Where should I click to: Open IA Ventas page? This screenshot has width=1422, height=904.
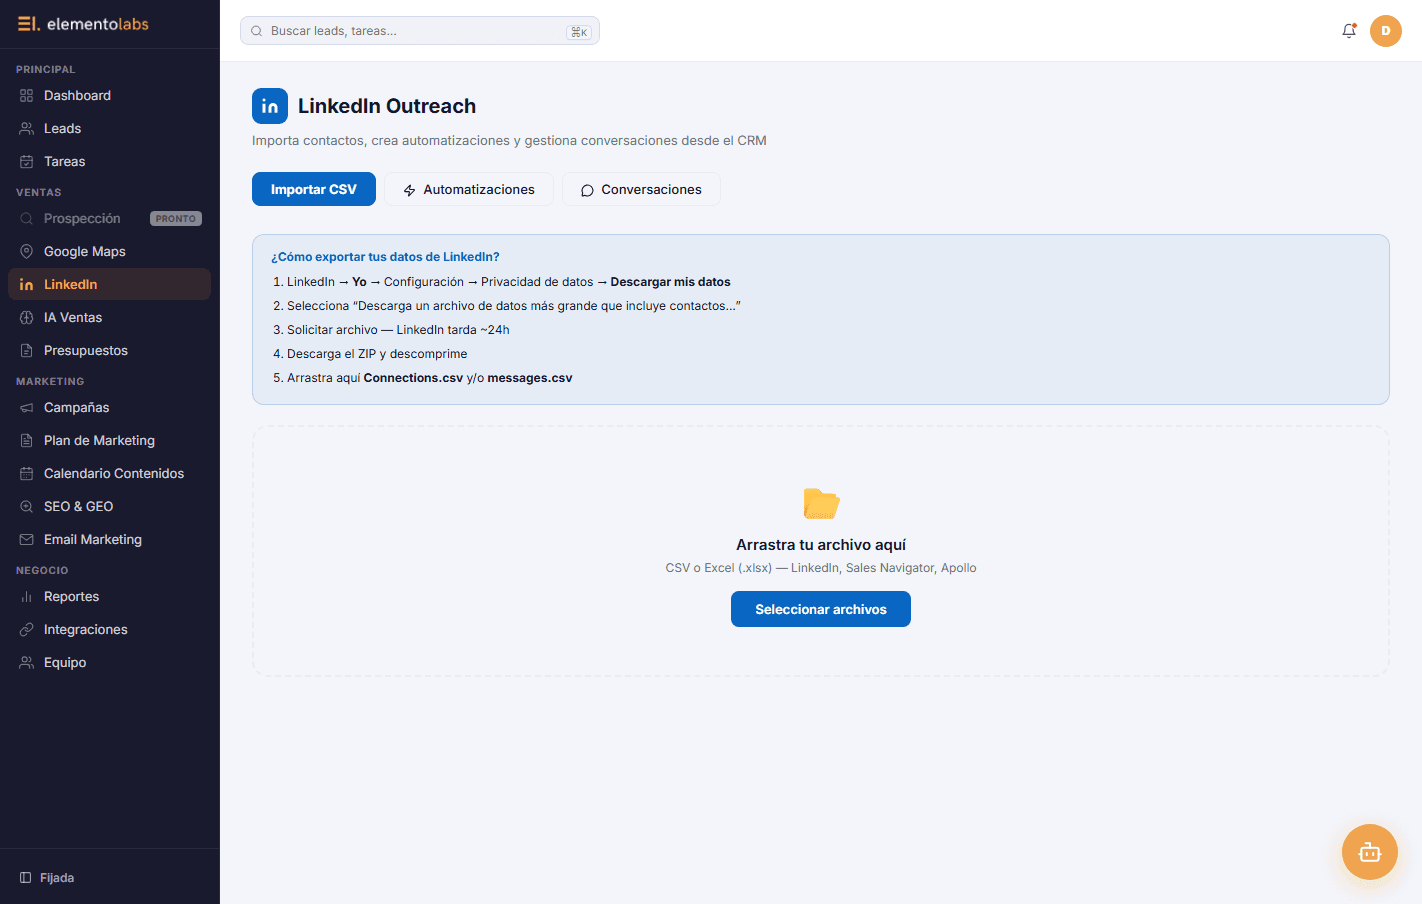tap(110, 318)
